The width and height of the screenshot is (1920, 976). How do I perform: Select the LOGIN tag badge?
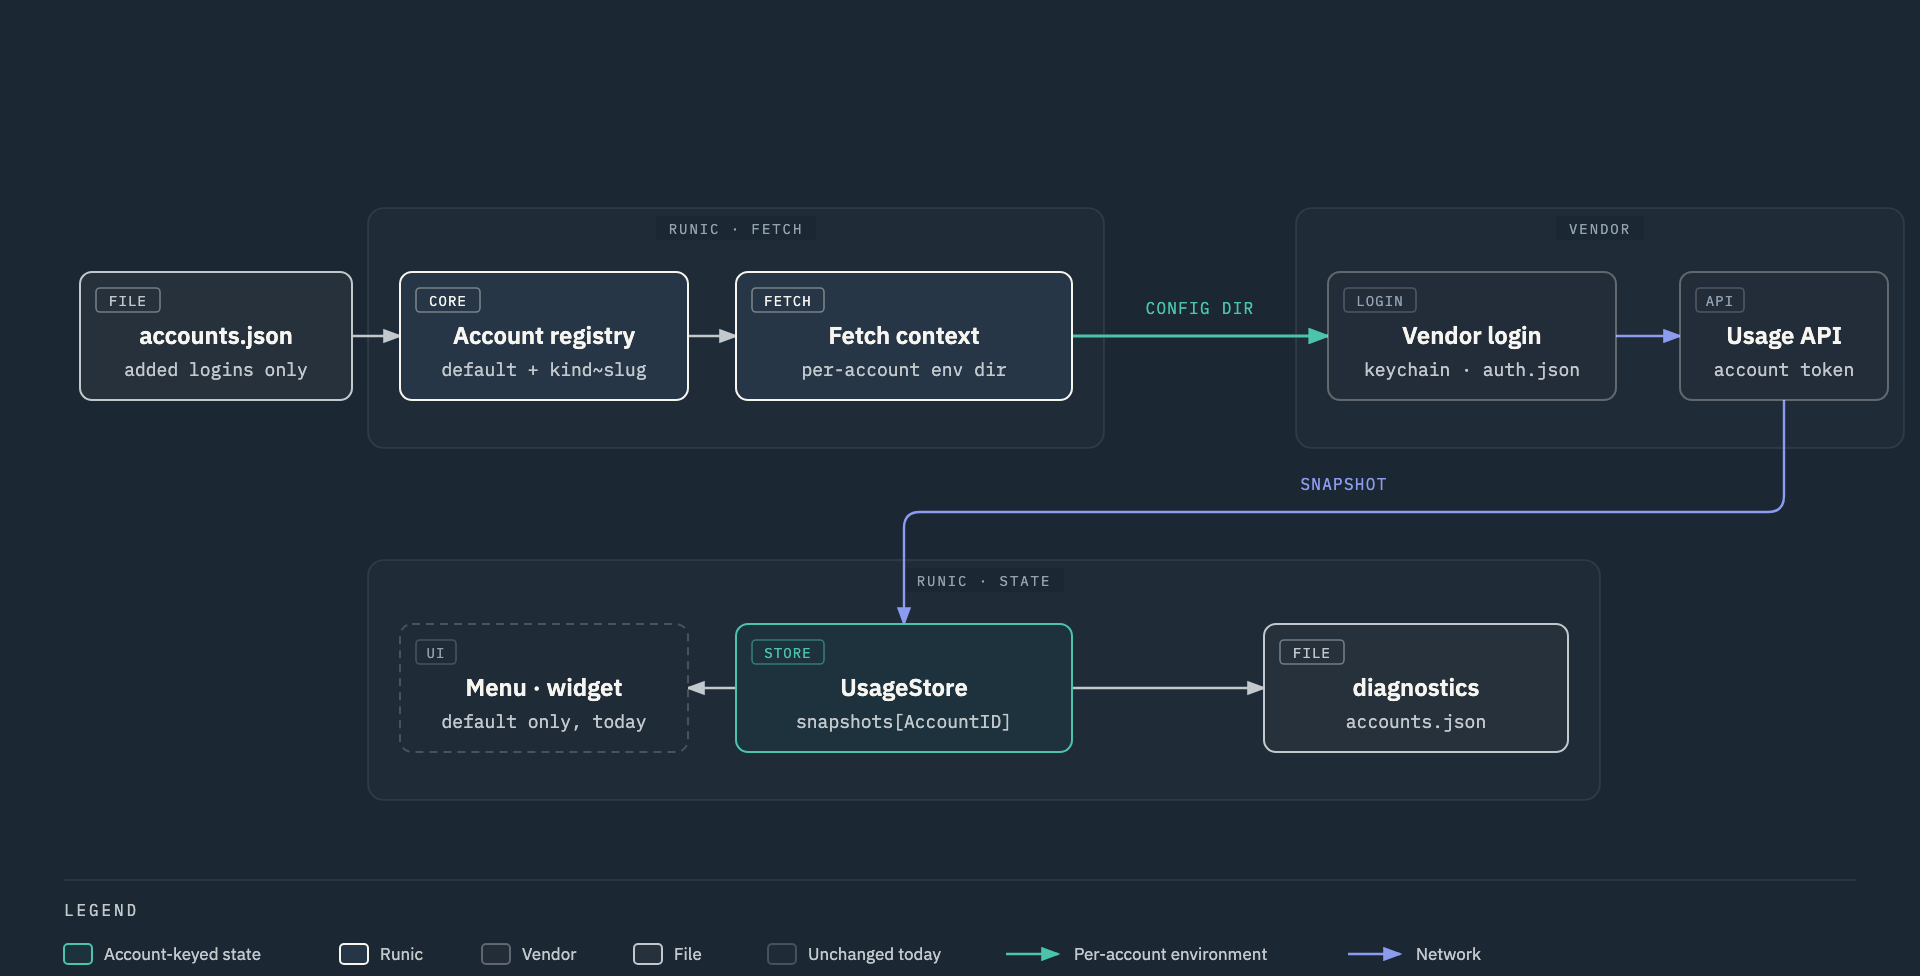point(1380,300)
